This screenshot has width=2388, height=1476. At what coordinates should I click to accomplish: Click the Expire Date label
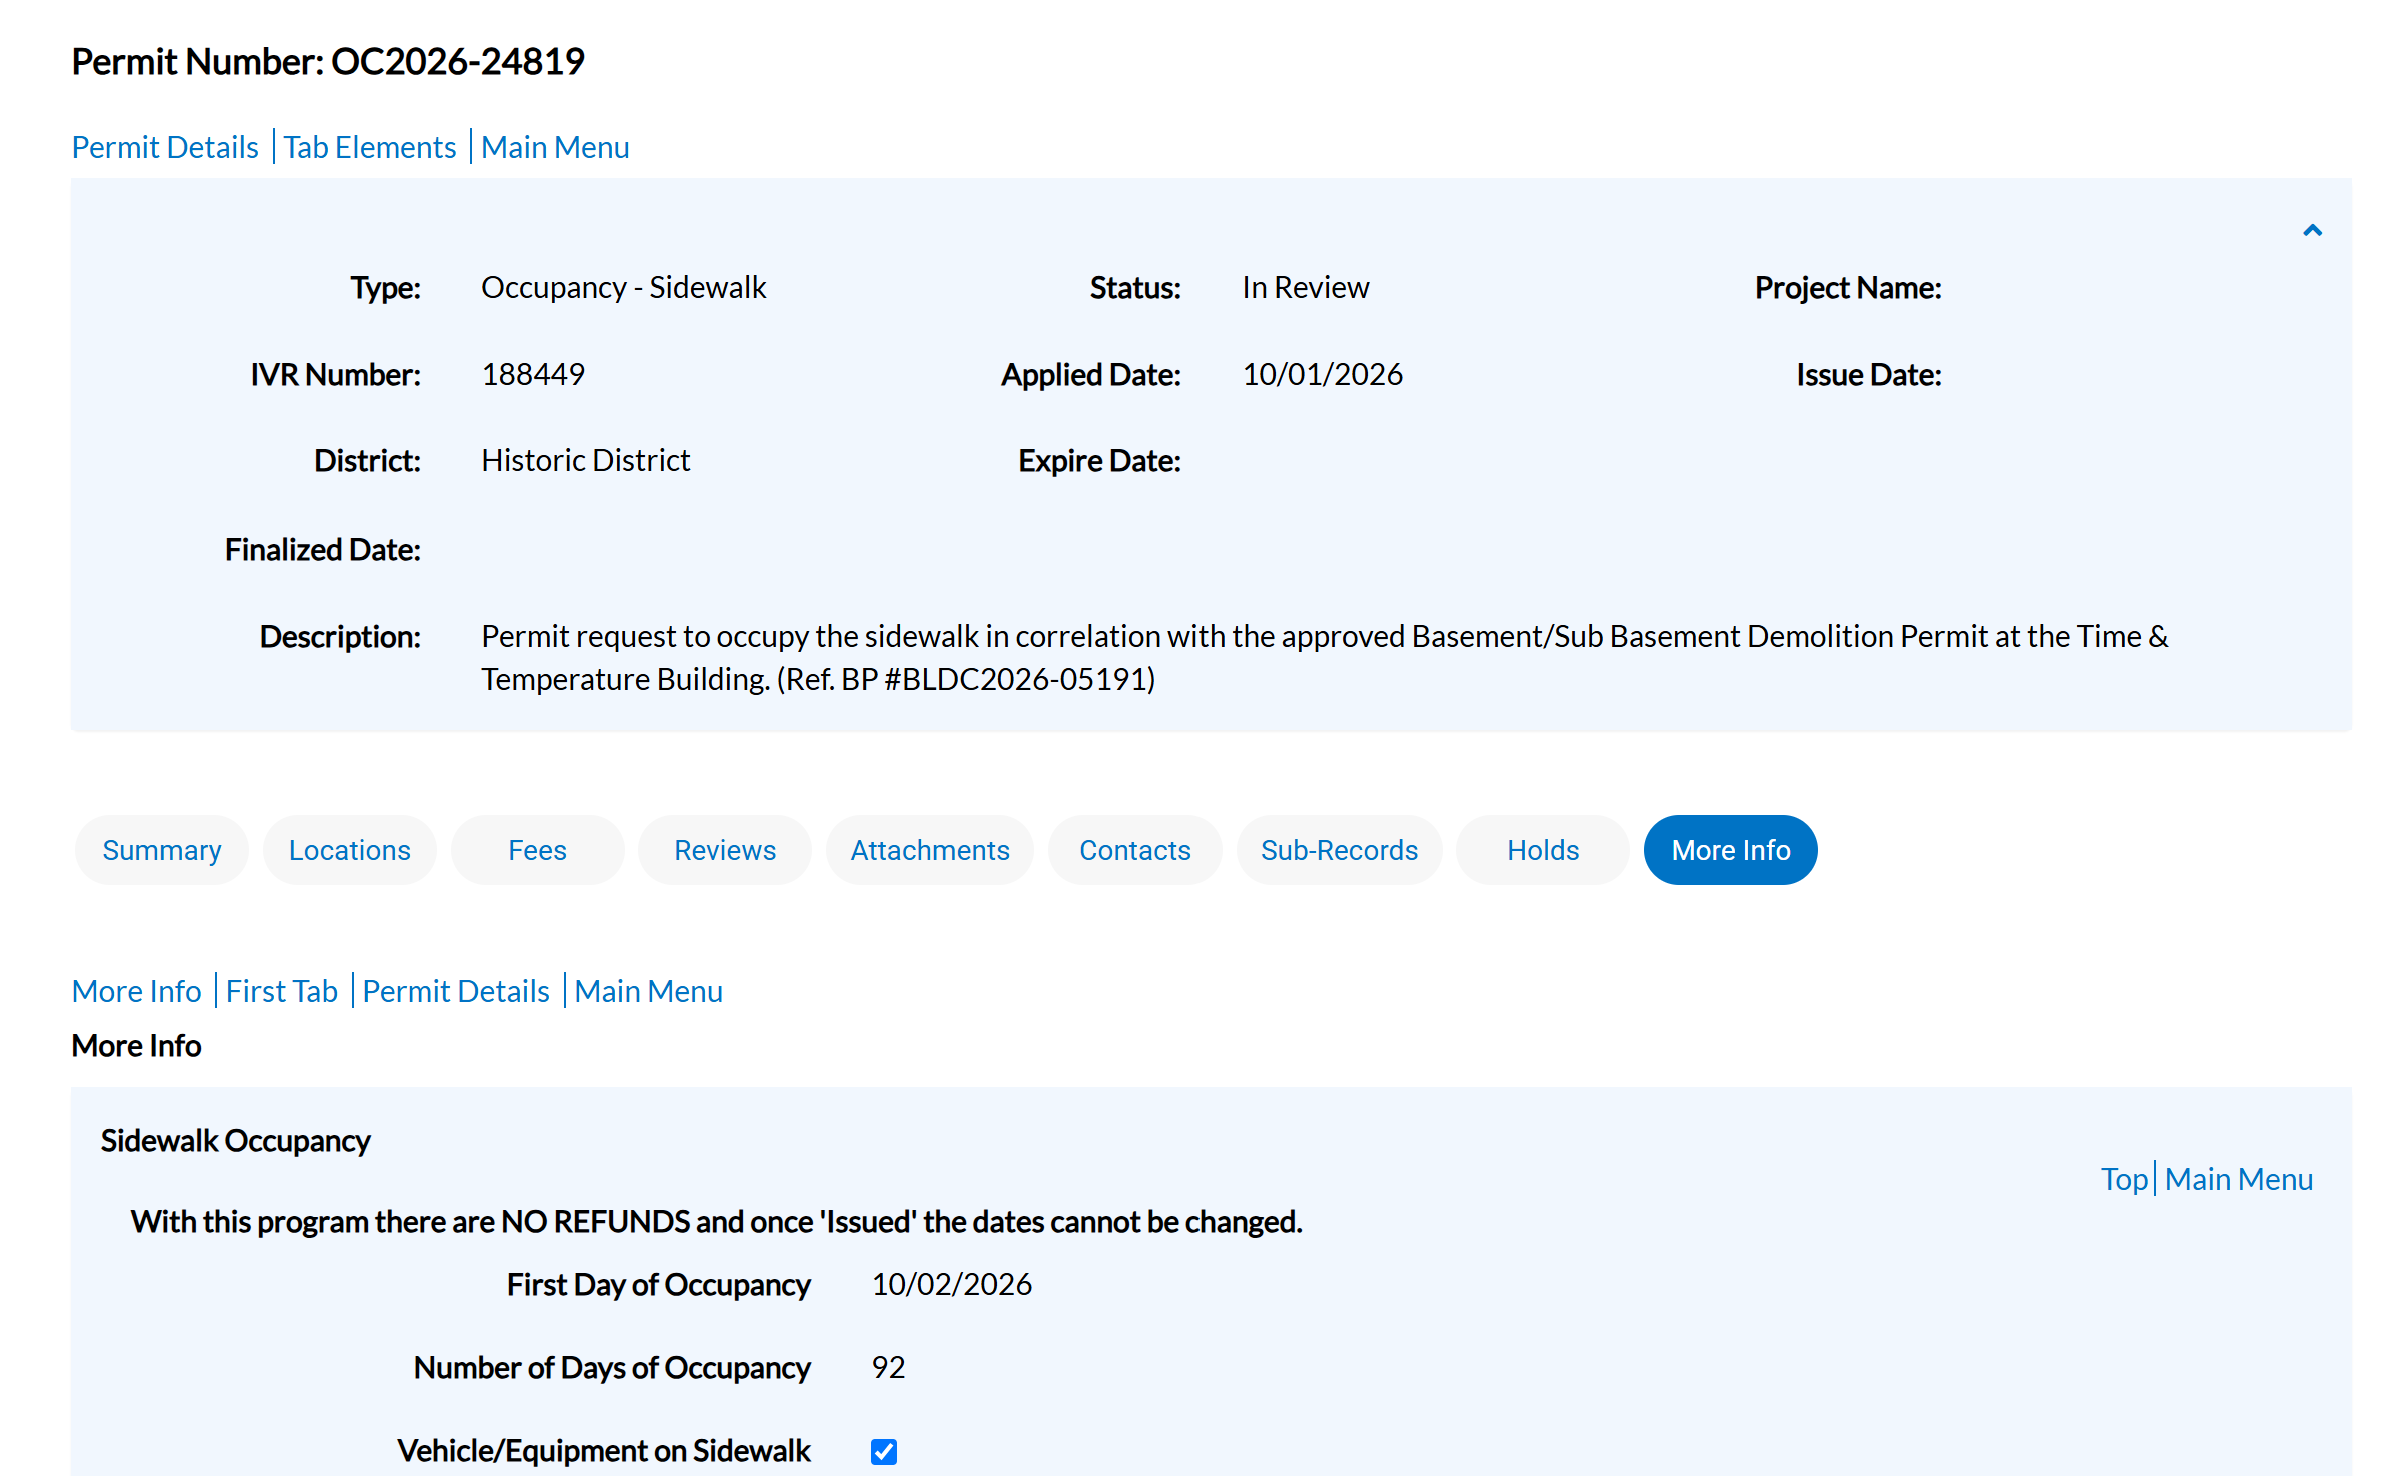[x=1099, y=460]
